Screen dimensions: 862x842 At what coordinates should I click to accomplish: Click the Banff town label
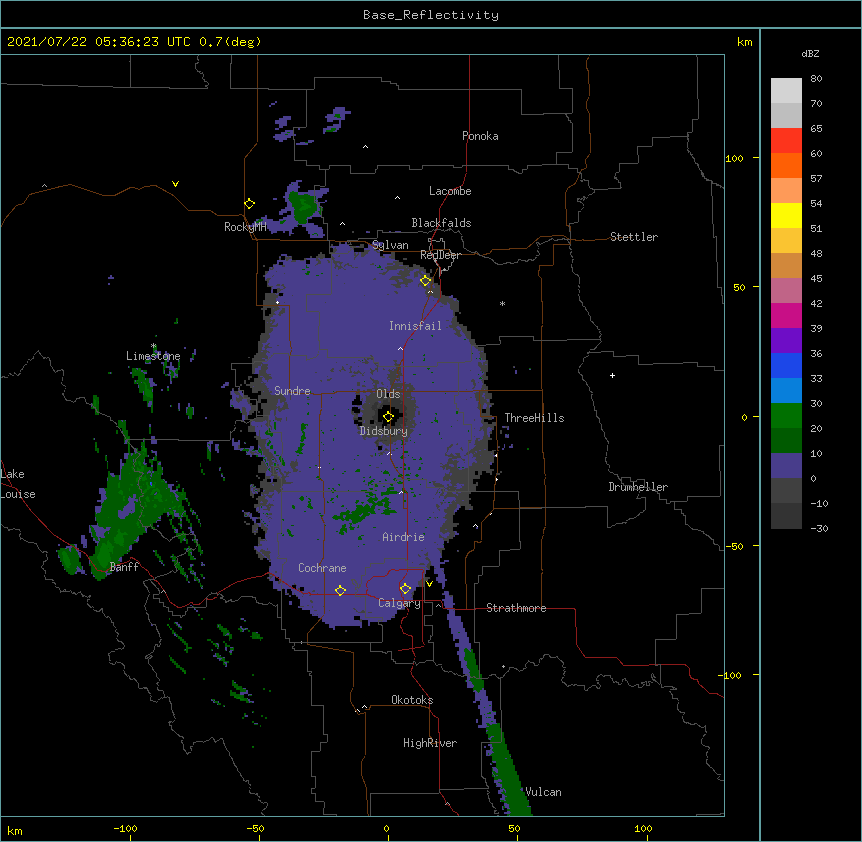coord(124,567)
